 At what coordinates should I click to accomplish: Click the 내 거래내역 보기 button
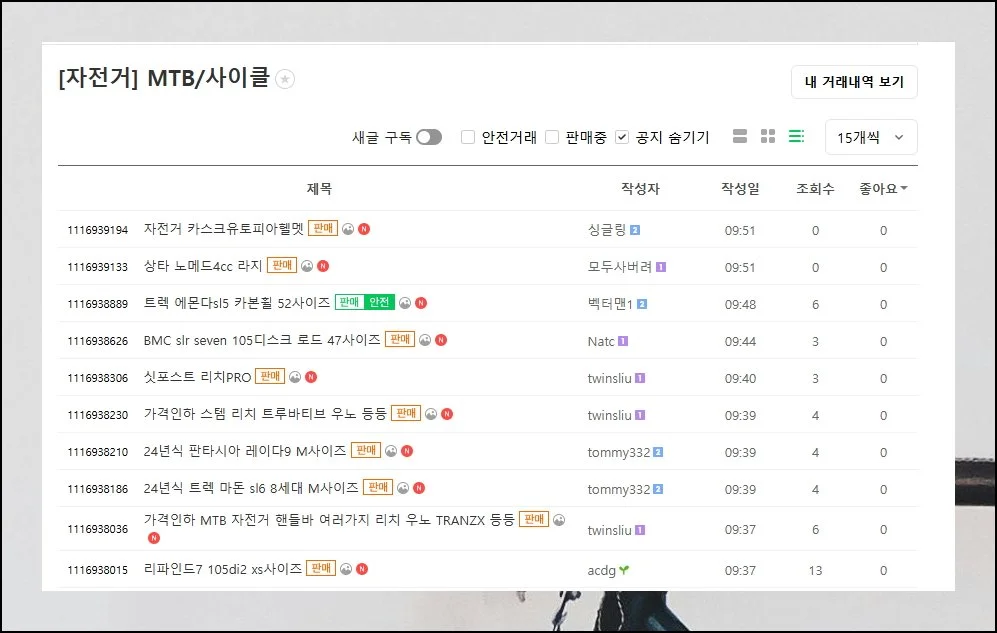(x=854, y=82)
